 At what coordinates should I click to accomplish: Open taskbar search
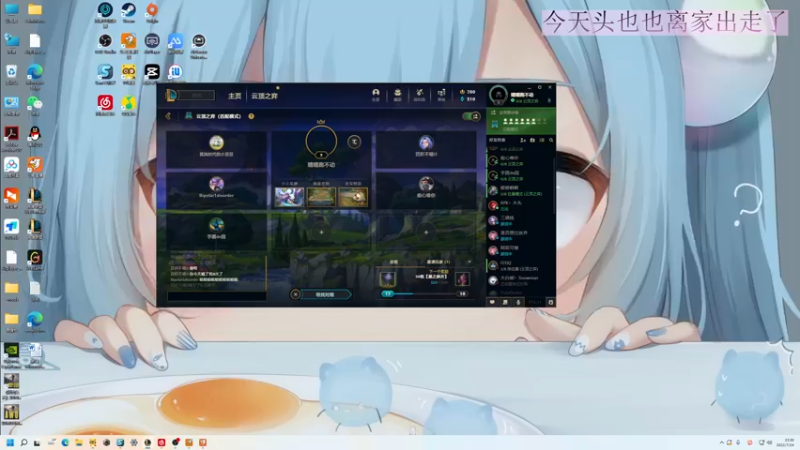pos(23,442)
